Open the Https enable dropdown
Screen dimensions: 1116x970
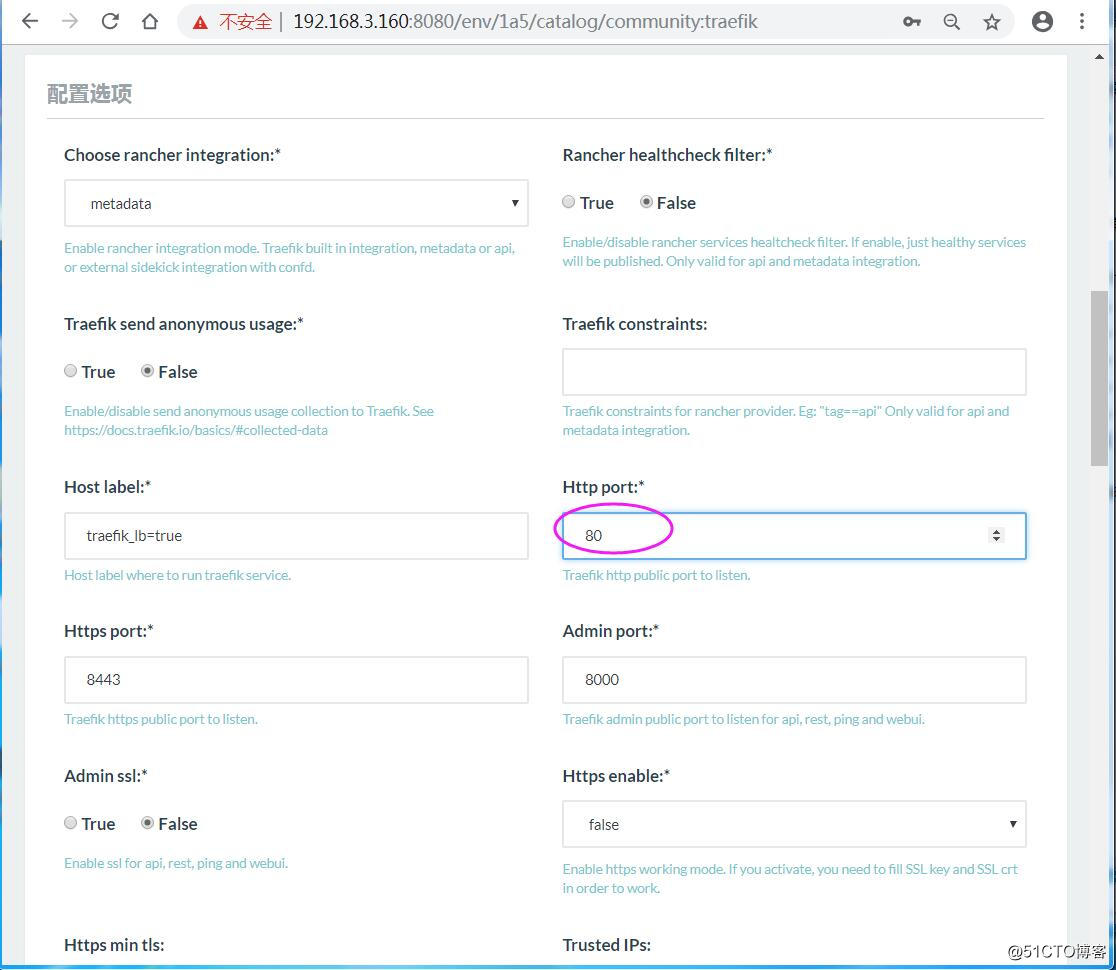point(794,824)
